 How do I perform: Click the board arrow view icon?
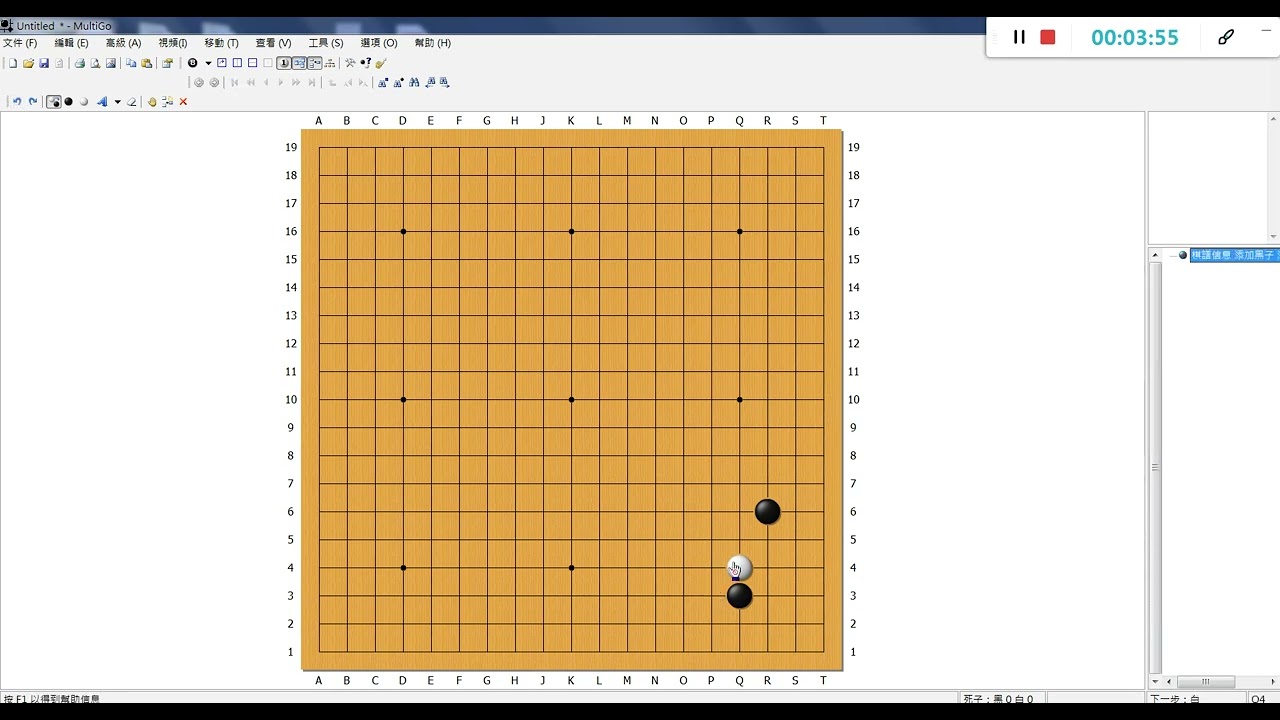point(222,63)
